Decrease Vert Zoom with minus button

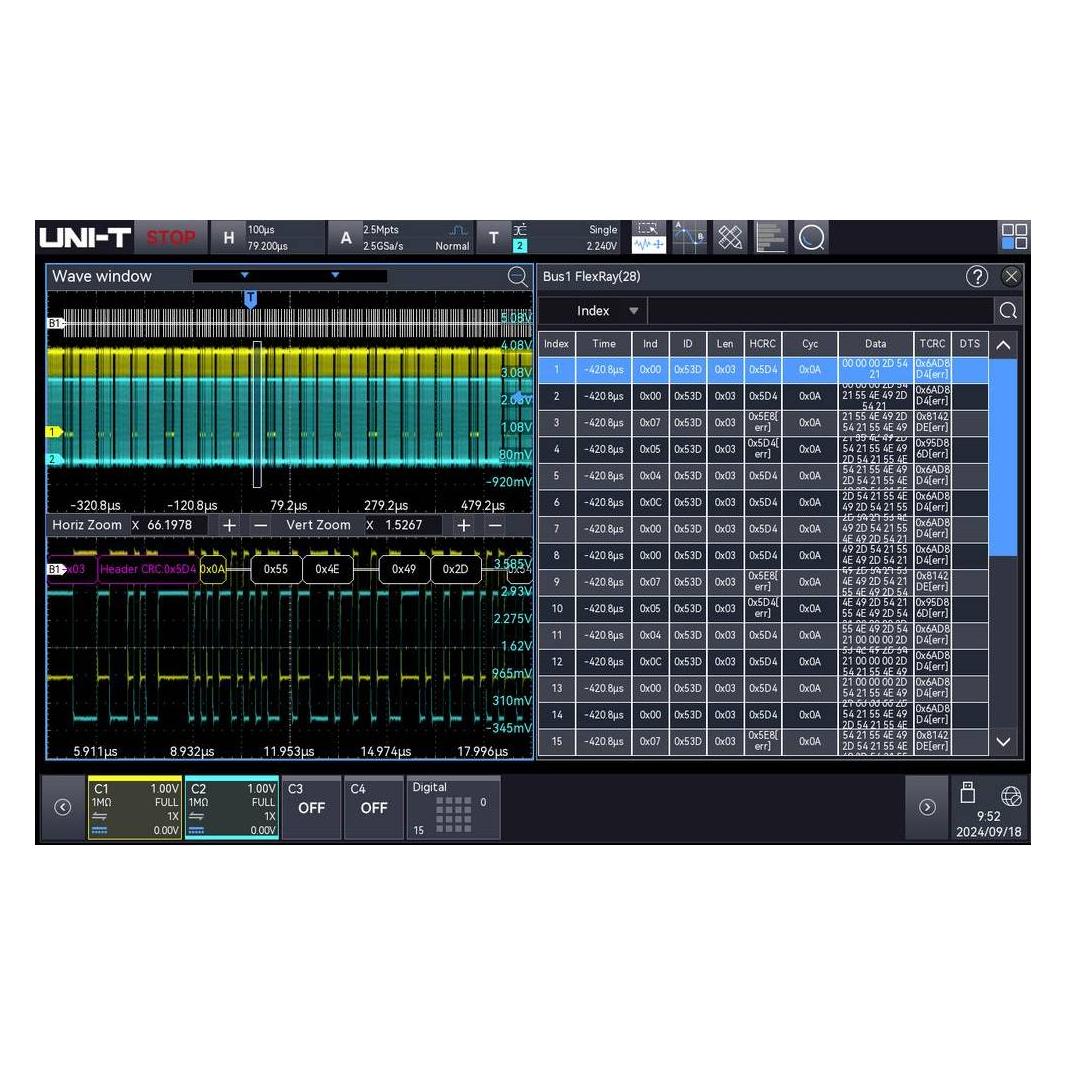click(x=495, y=526)
